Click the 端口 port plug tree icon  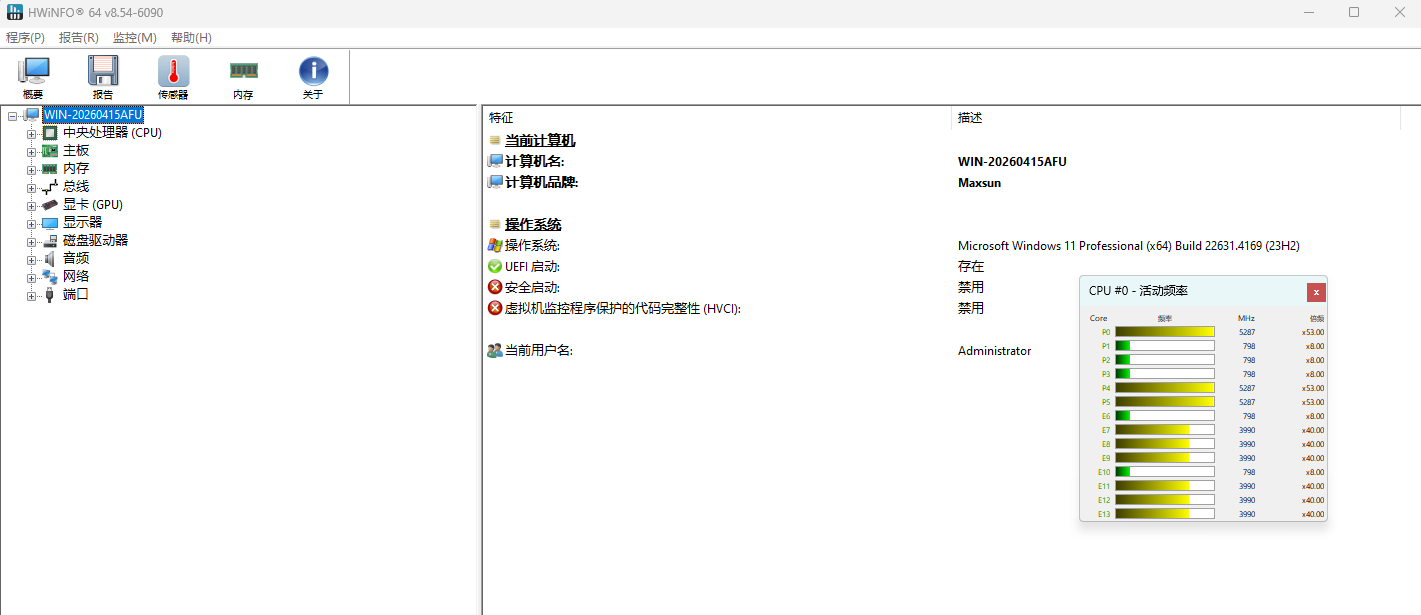pyautogui.click(x=50, y=294)
